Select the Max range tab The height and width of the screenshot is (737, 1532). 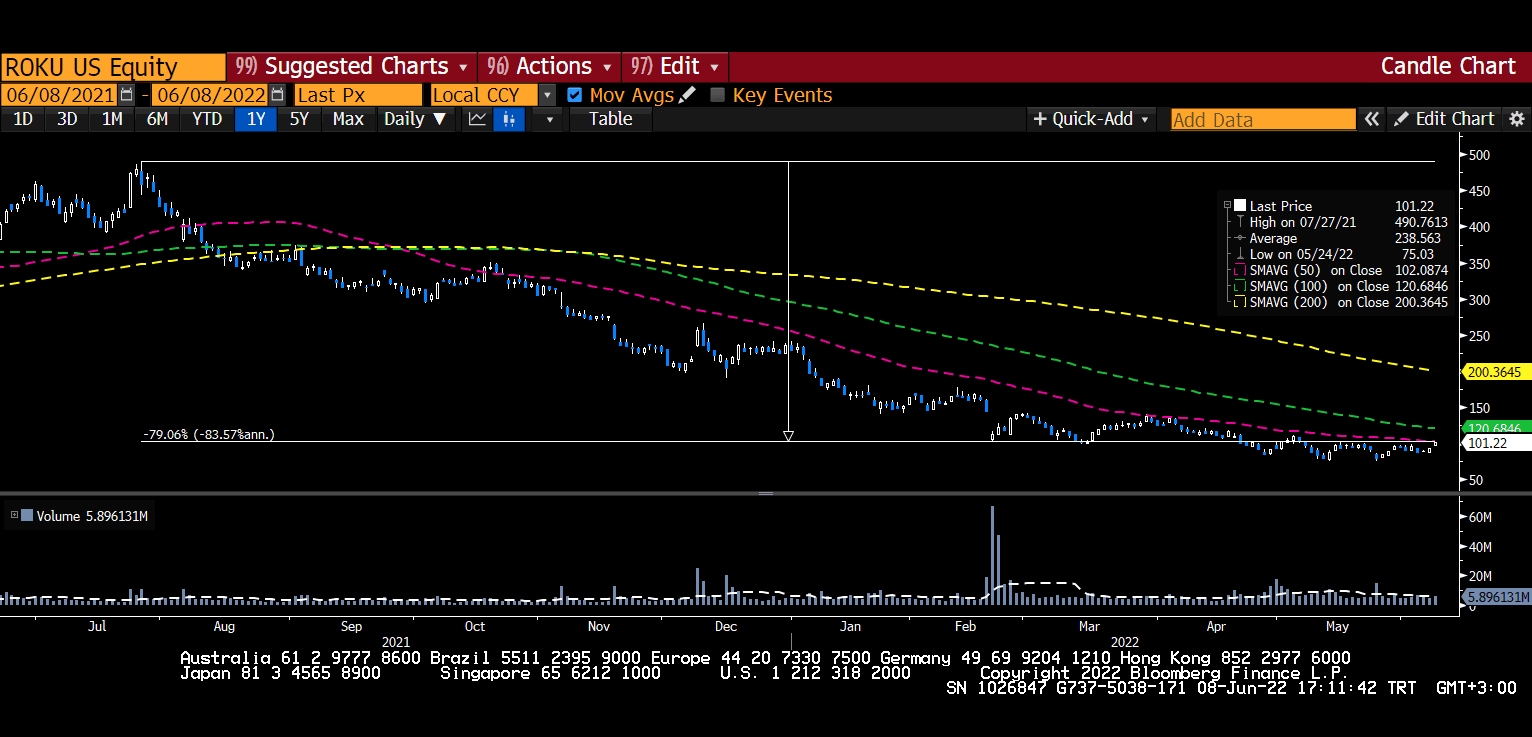[348, 119]
